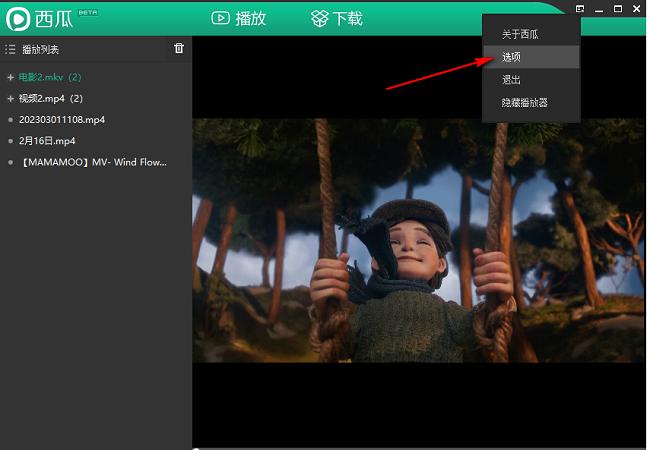The height and width of the screenshot is (450, 650).
Task: Open the 下载 download tab
Action: click(x=336, y=18)
